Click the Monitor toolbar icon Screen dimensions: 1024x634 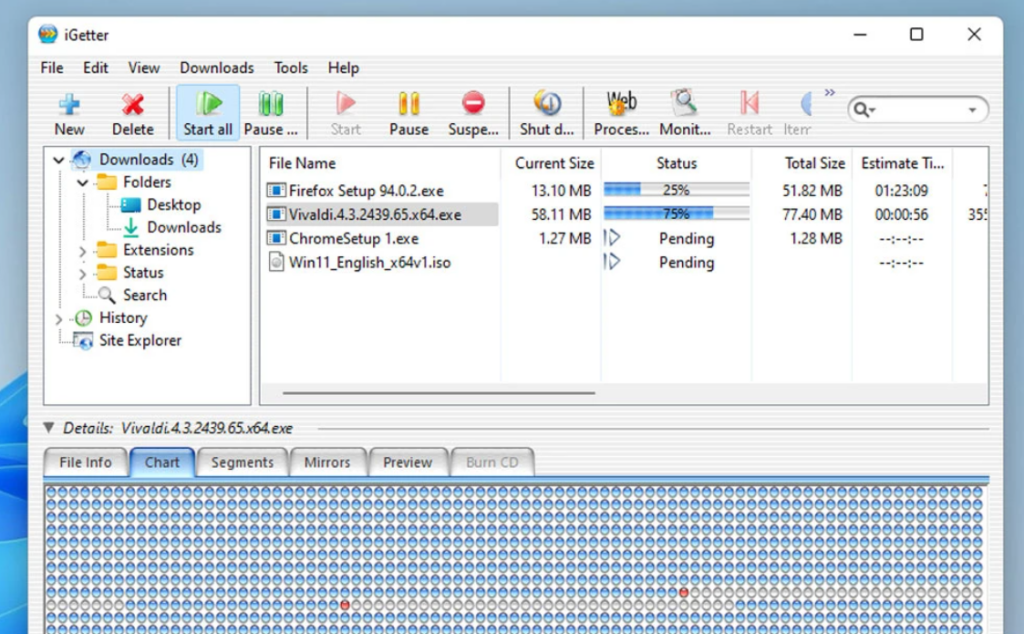(684, 103)
